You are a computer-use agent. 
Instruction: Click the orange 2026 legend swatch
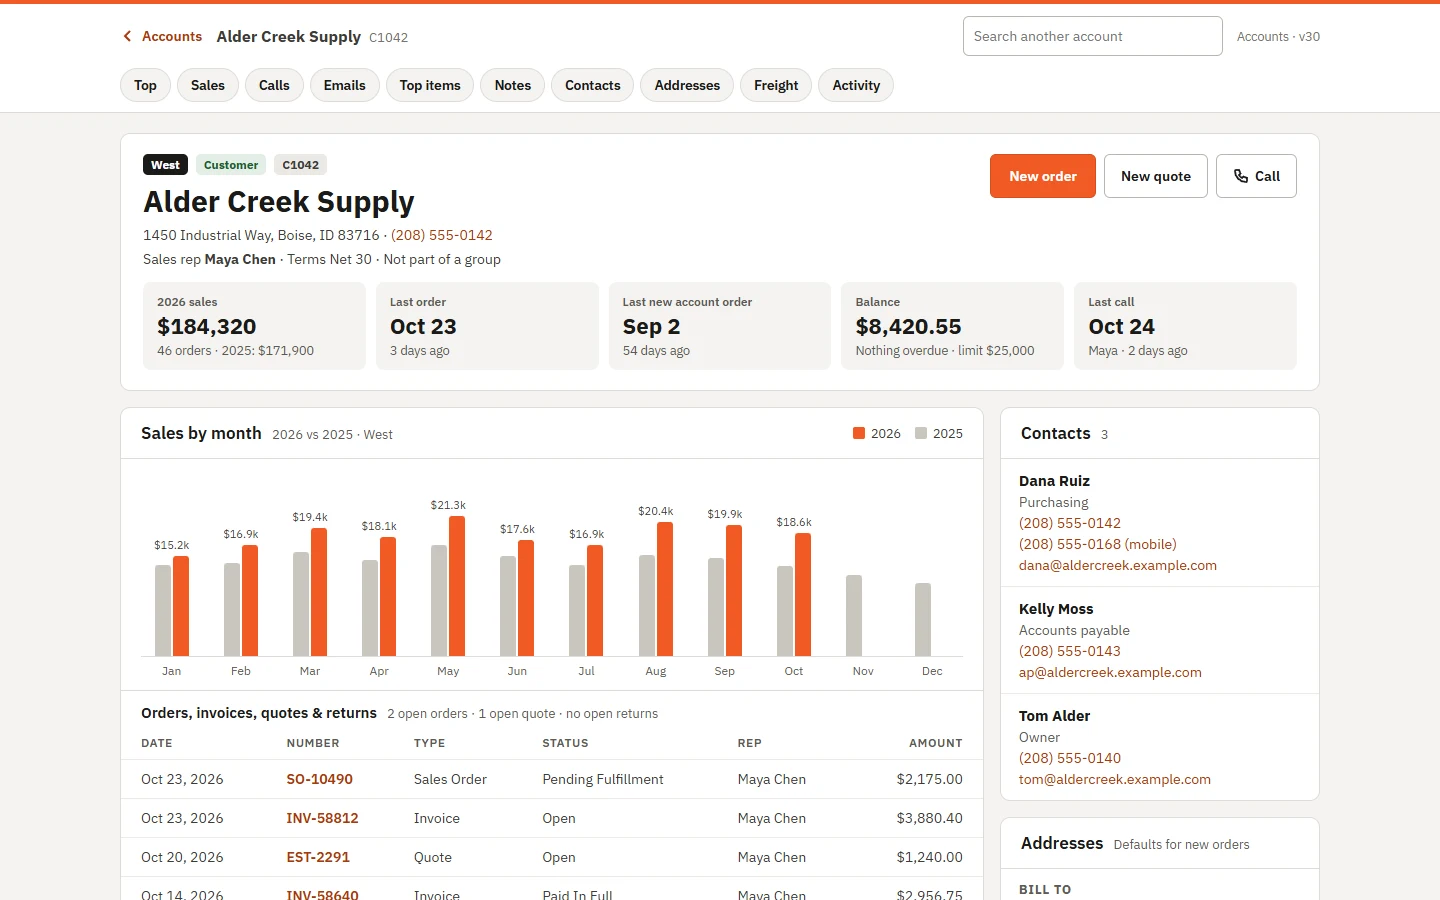pyautogui.click(x=859, y=433)
